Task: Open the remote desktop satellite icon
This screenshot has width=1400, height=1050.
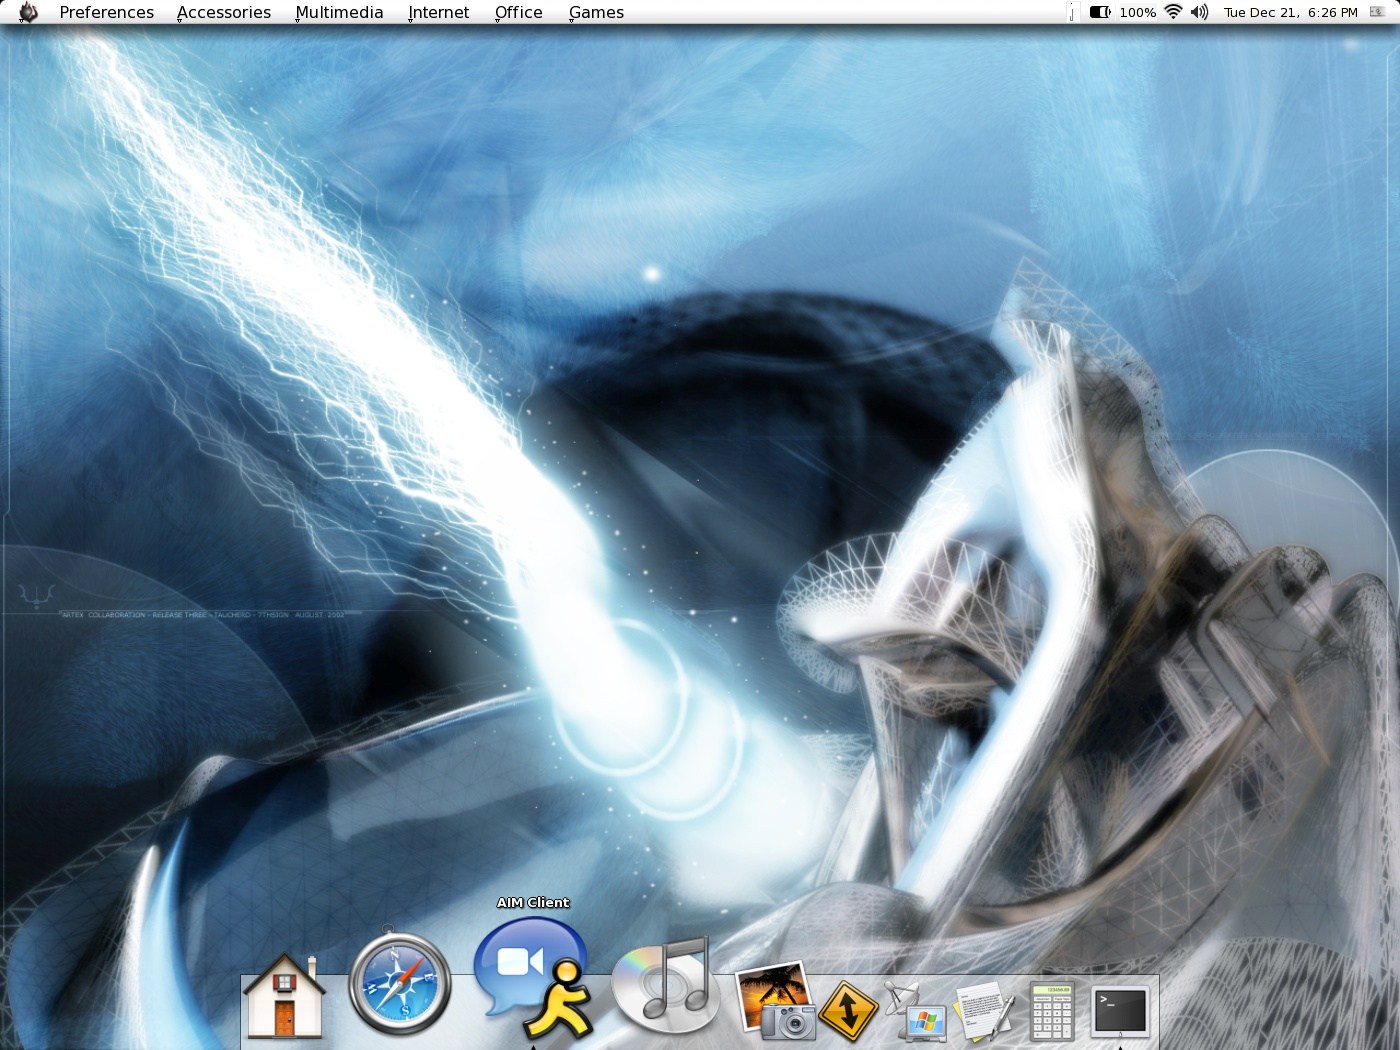Action: coord(914,1011)
